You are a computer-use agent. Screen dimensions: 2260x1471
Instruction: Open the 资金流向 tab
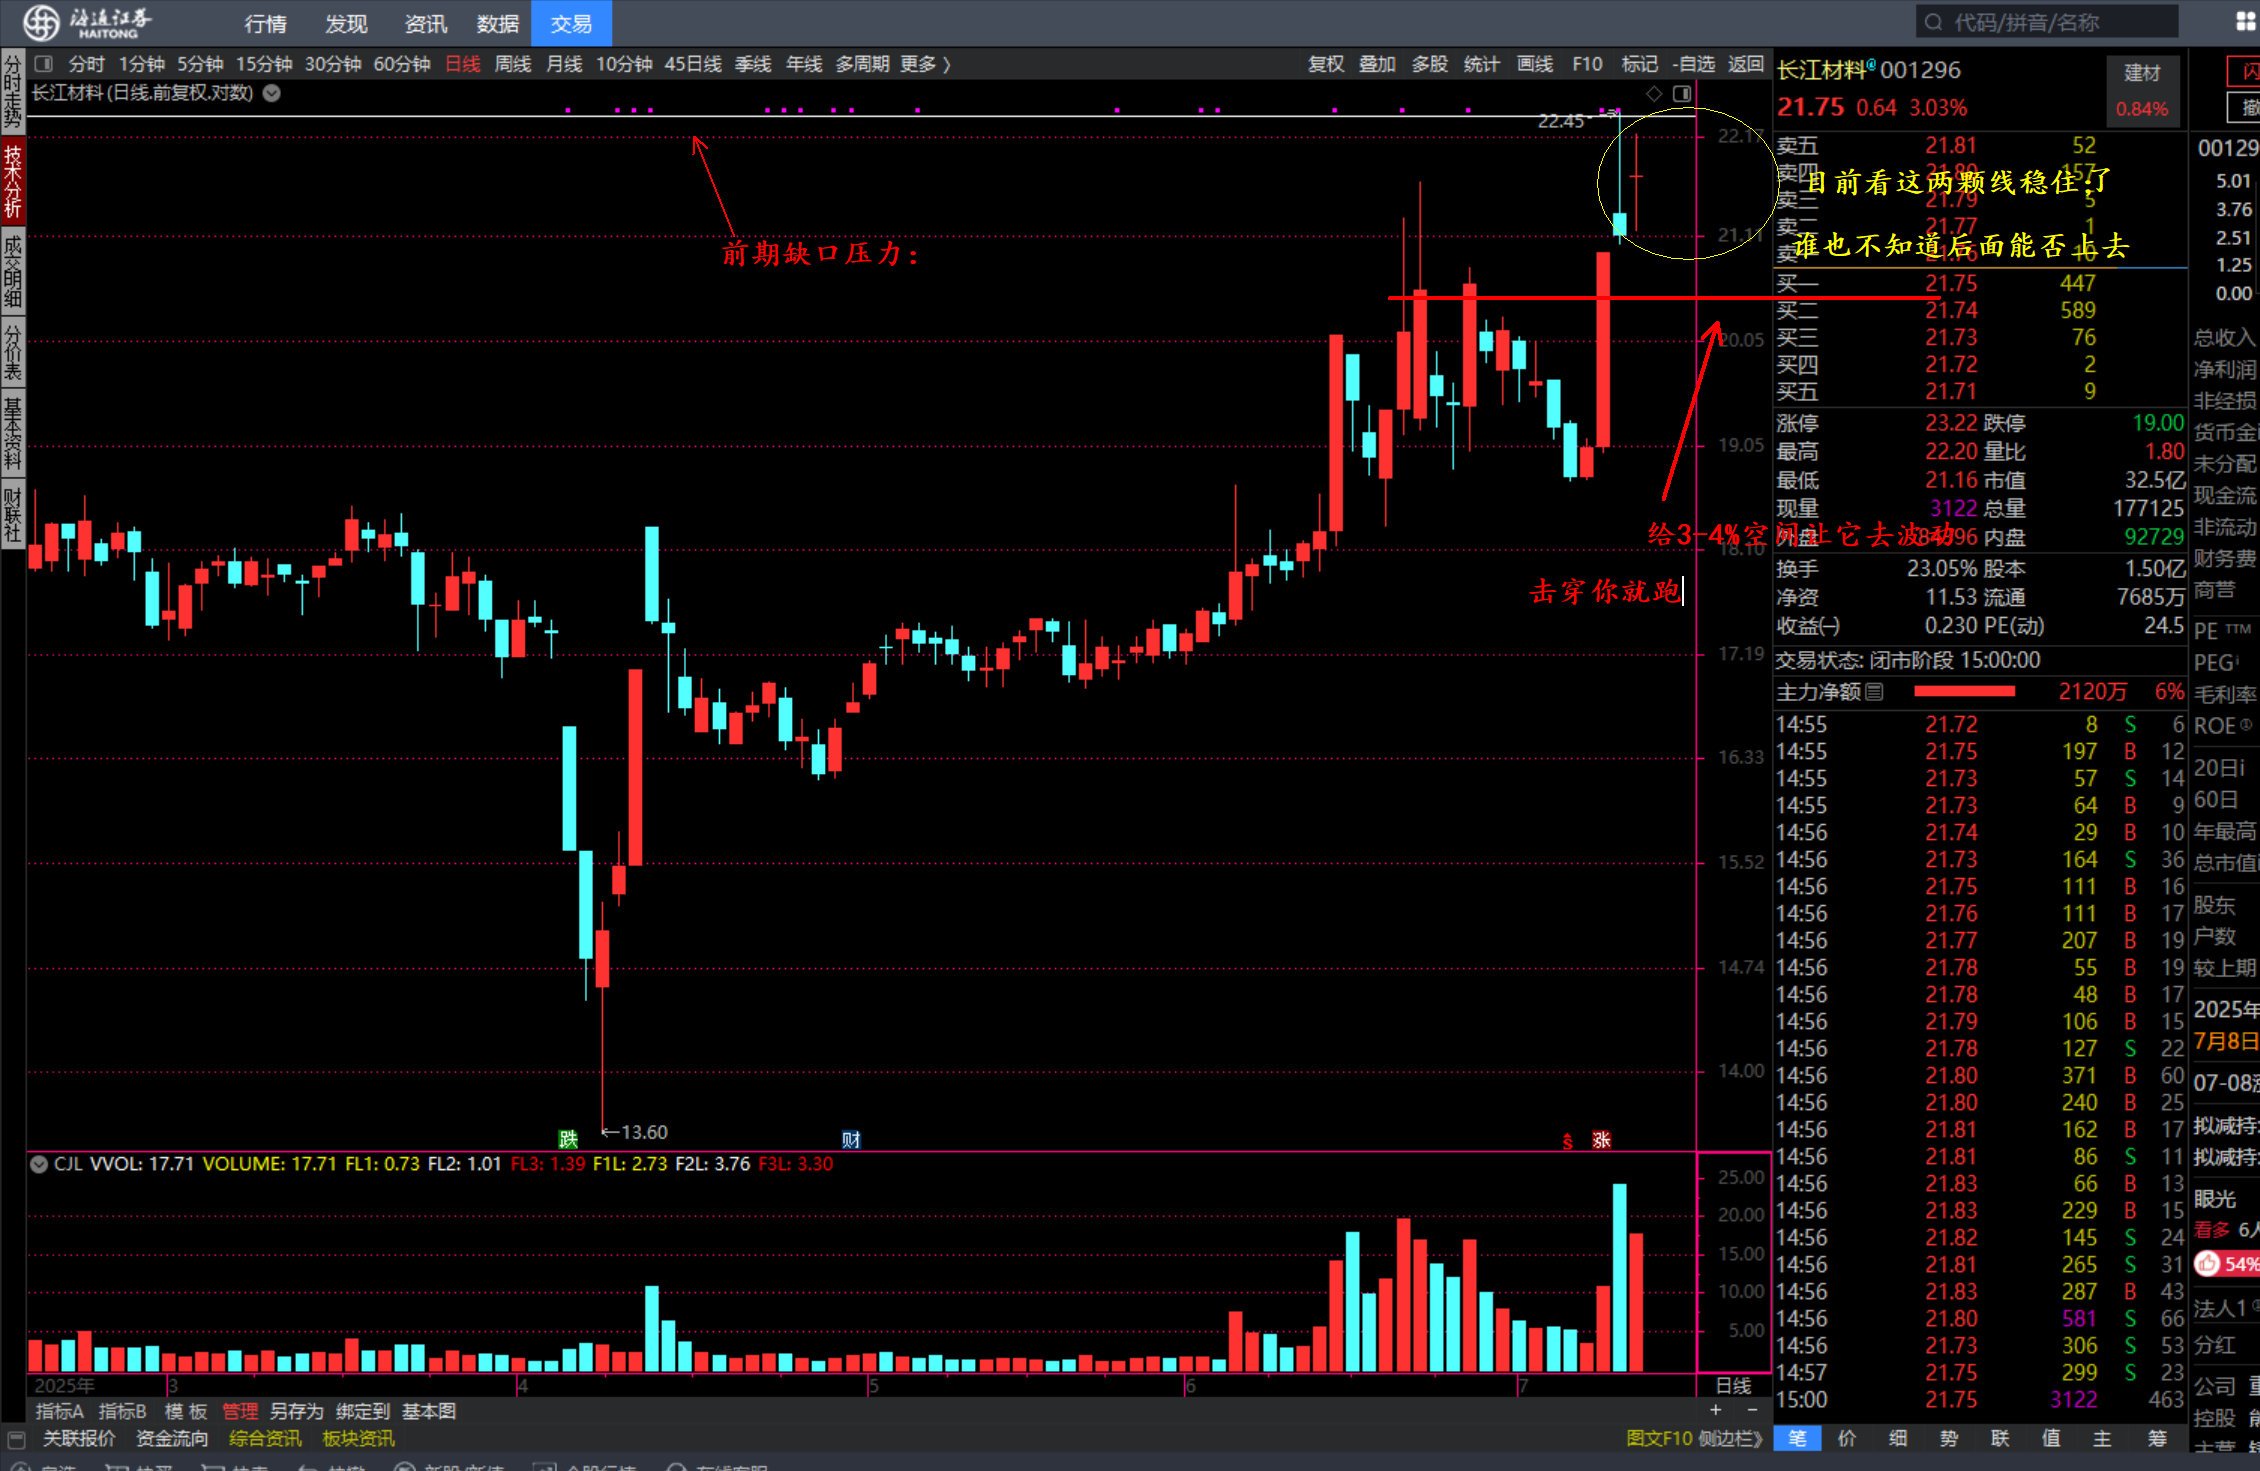173,1438
